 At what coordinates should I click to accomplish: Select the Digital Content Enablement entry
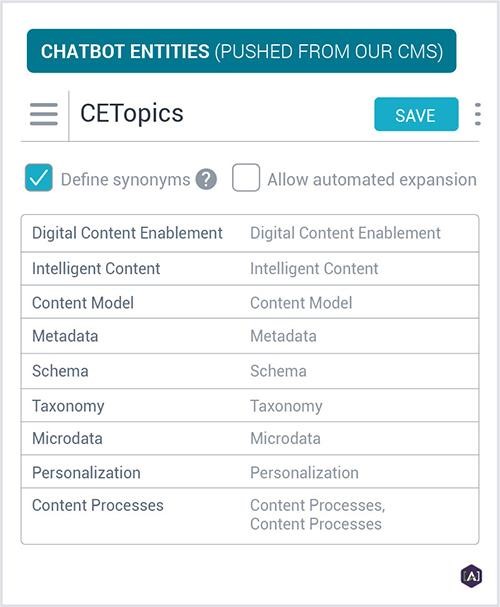tap(127, 233)
